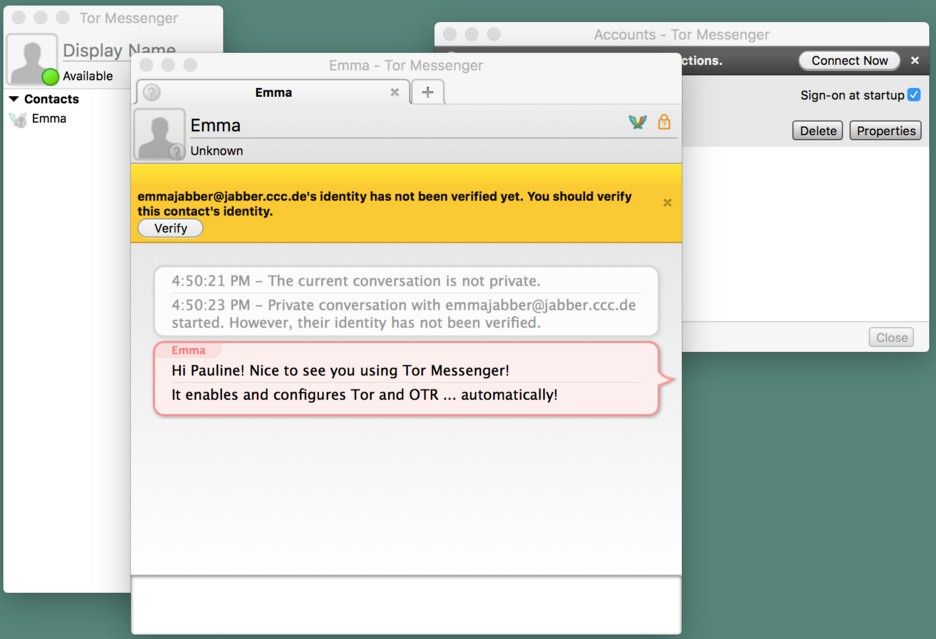Select the Emma conversation tab
The image size is (936, 639).
(x=273, y=92)
